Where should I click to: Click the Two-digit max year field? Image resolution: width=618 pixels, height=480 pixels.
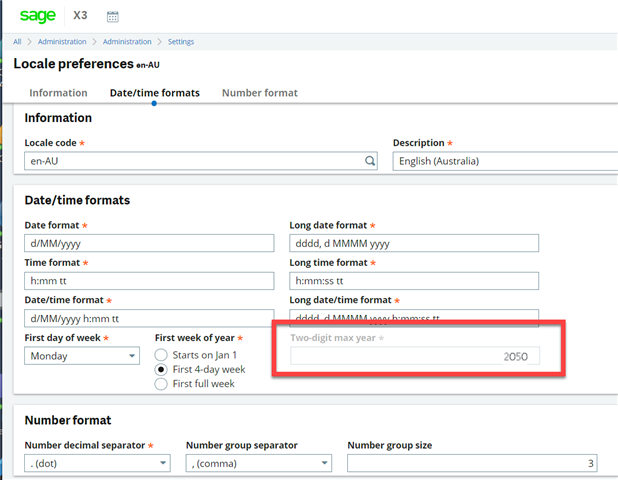pyautogui.click(x=414, y=356)
